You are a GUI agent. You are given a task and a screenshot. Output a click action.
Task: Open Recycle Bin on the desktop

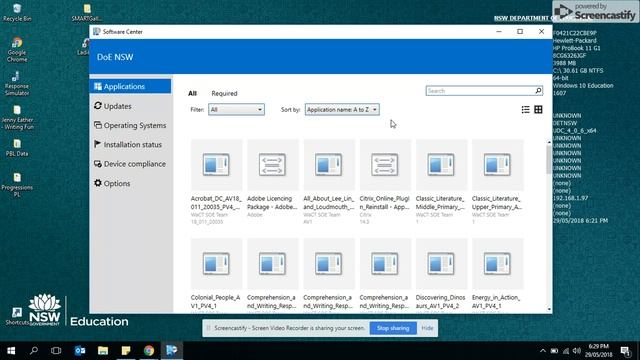(17, 12)
